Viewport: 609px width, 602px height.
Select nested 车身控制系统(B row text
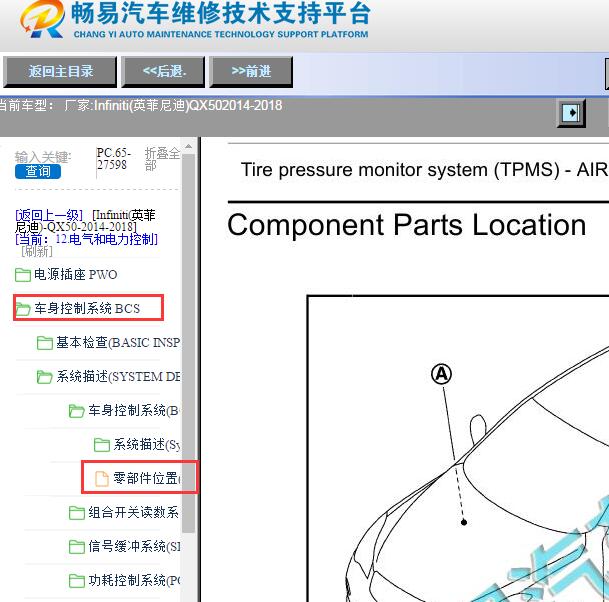tap(134, 411)
